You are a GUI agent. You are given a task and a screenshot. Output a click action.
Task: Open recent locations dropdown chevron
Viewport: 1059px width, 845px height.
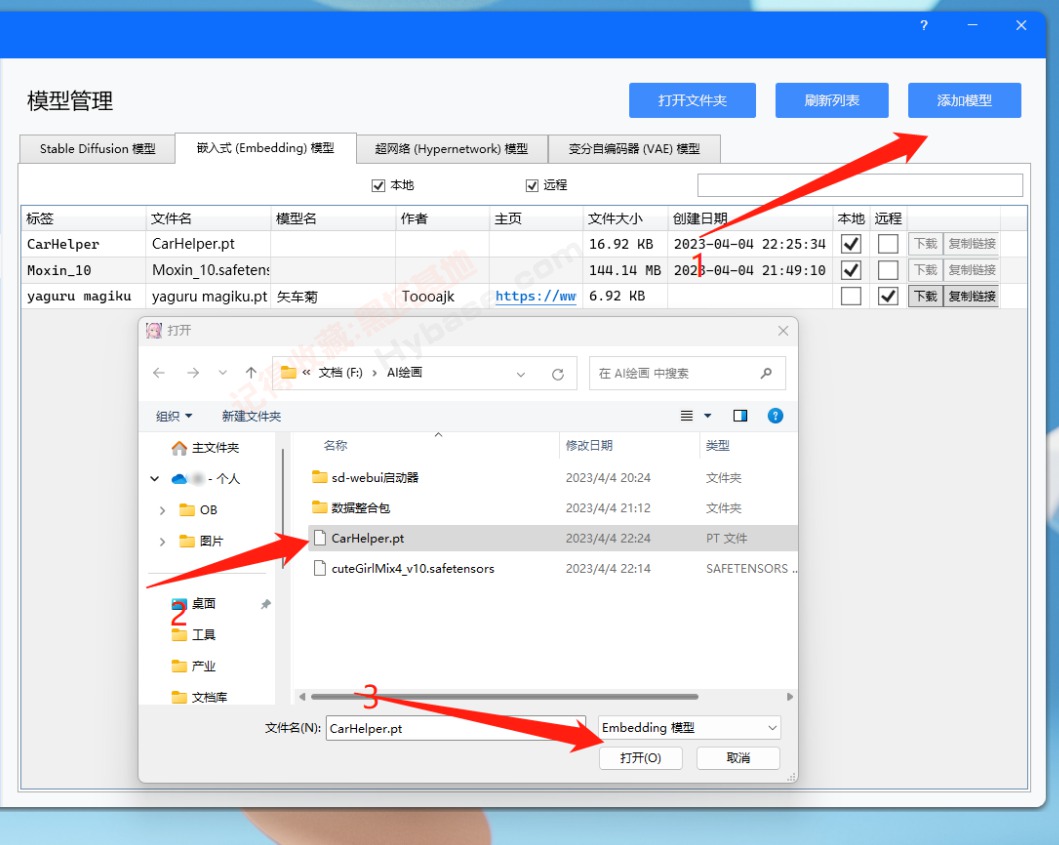click(x=222, y=373)
